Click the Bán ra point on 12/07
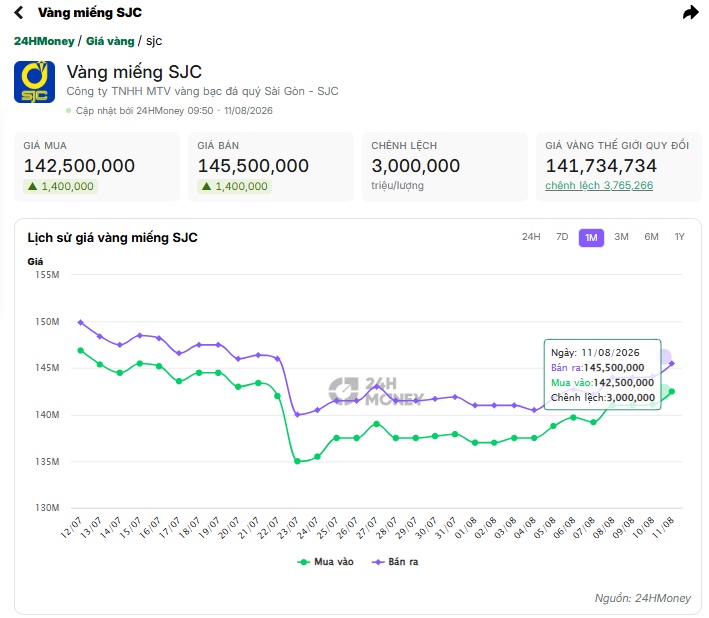 click(x=80, y=322)
